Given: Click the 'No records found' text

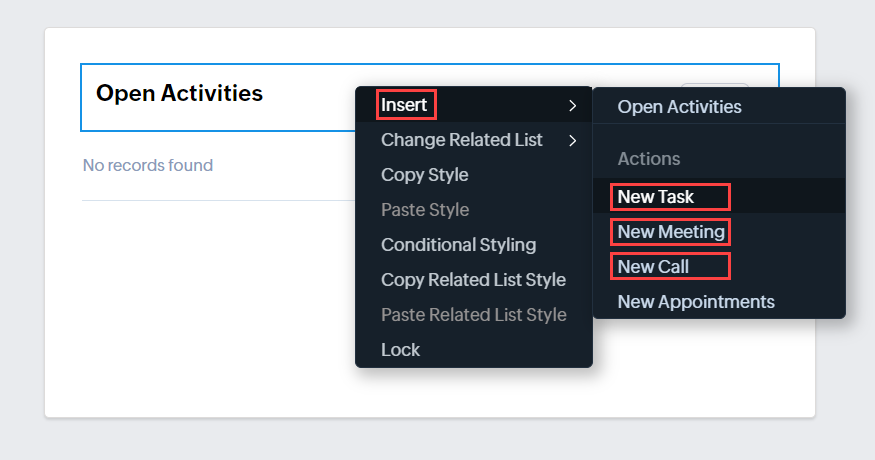Looking at the screenshot, I should tap(147, 165).
